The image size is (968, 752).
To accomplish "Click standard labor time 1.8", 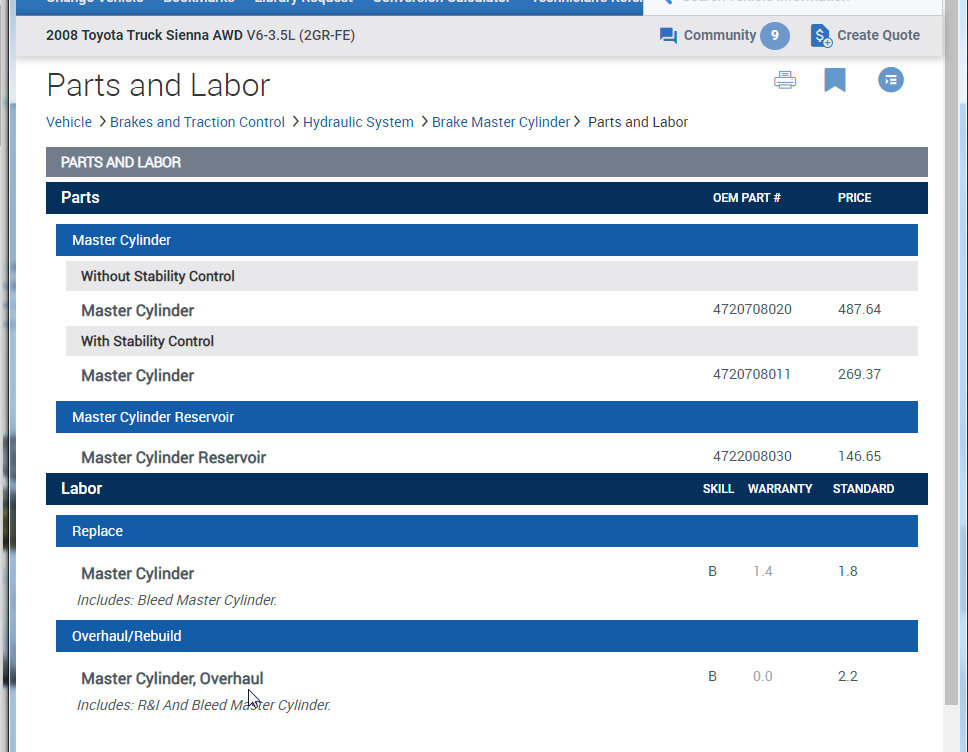I will coord(848,571).
